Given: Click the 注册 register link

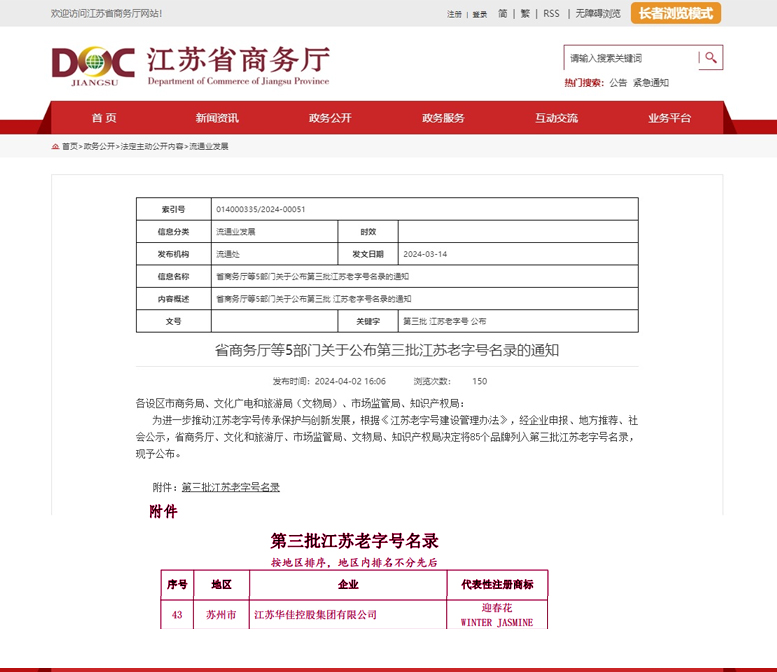Looking at the screenshot, I should point(455,14).
